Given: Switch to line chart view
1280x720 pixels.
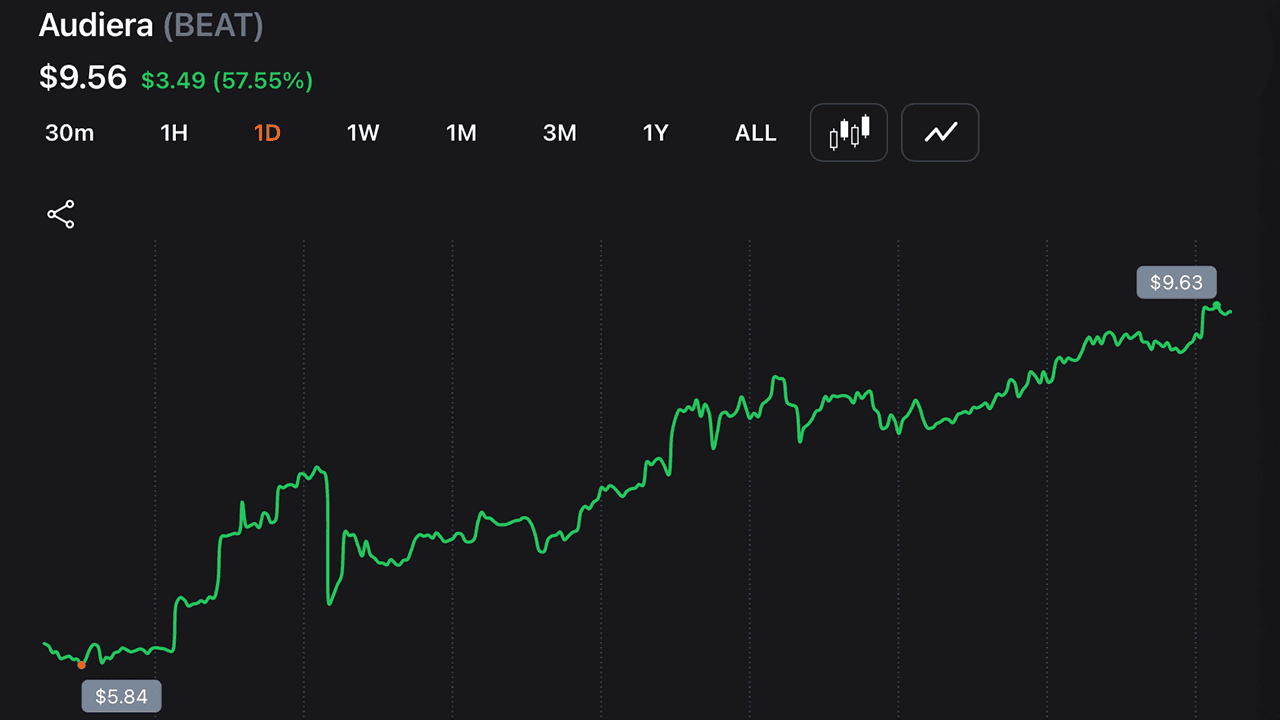Looking at the screenshot, I should pyautogui.click(x=940, y=132).
